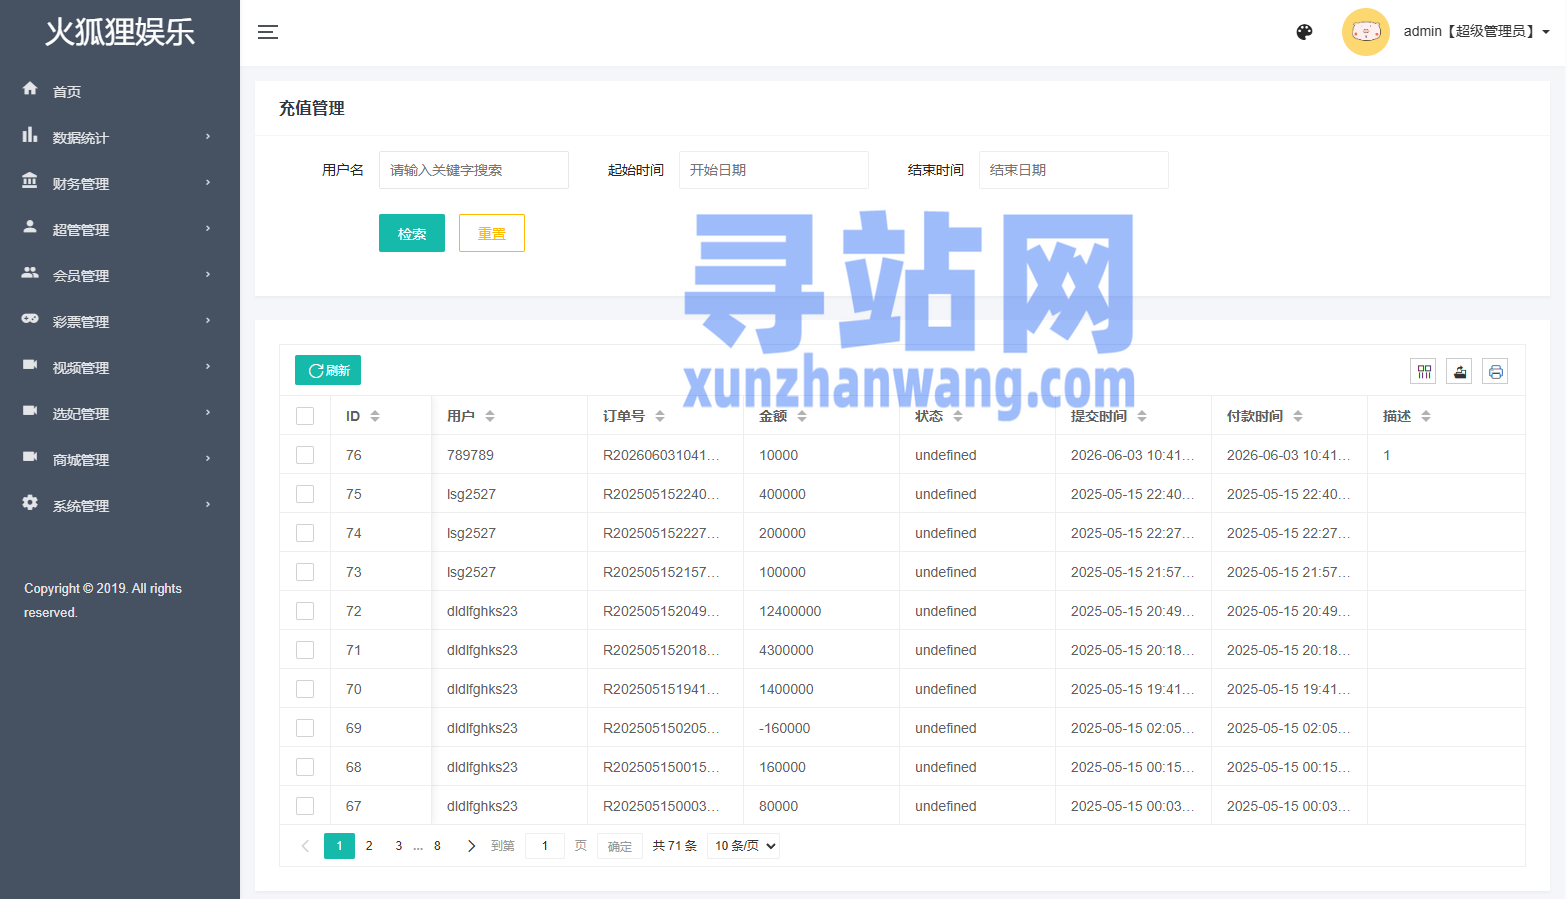
Task: Open the 10 条/页 page size dropdown
Action: pyautogui.click(x=744, y=846)
